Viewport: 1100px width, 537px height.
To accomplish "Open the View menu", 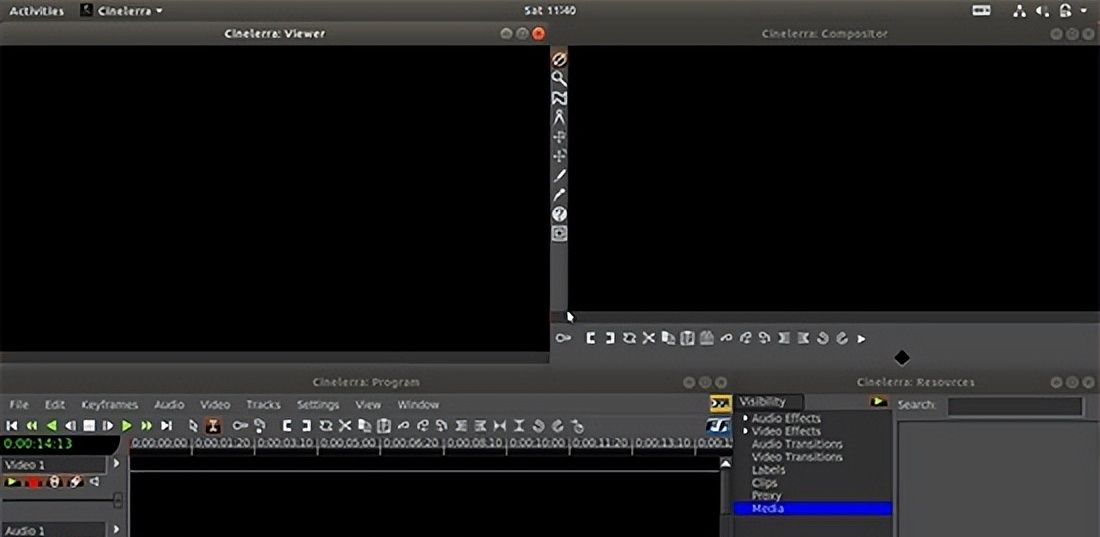I will [368, 404].
